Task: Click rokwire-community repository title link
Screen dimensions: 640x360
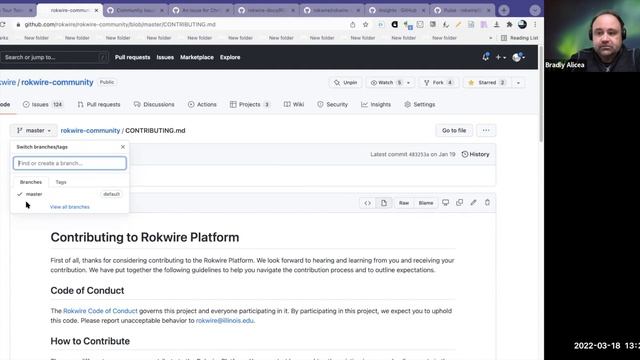Action: pos(57,82)
